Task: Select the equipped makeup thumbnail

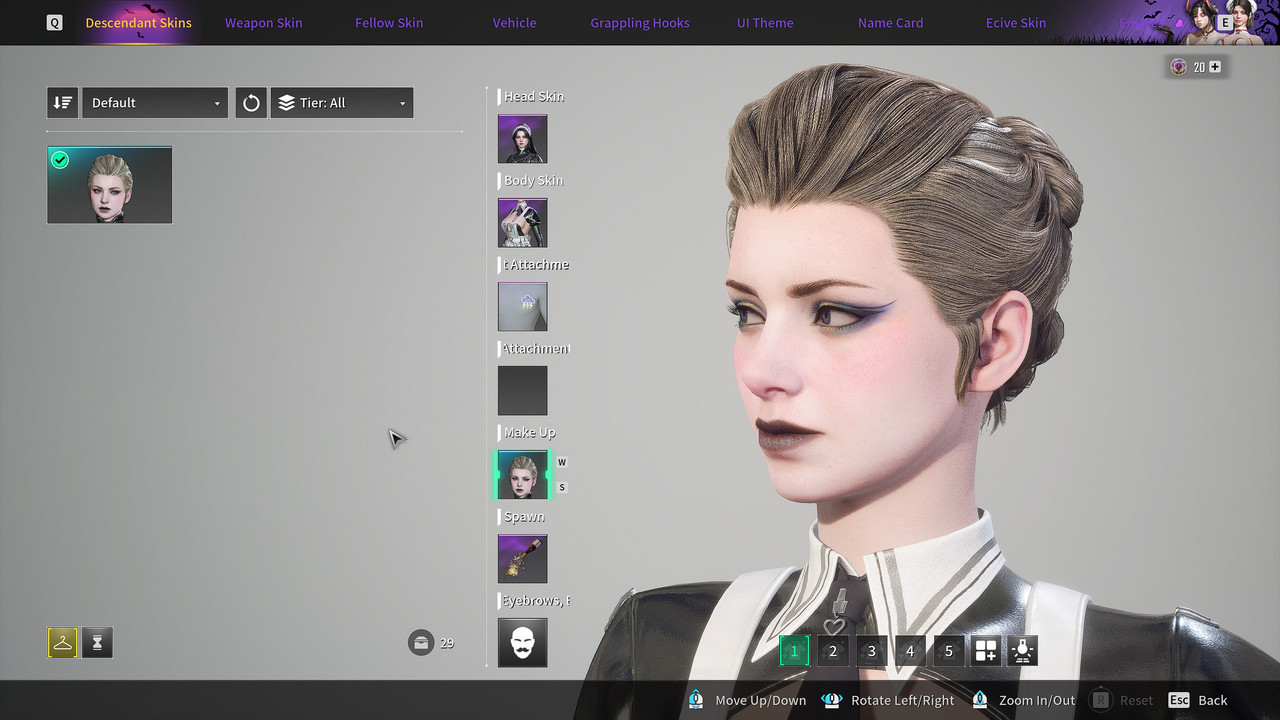Action: [x=109, y=185]
